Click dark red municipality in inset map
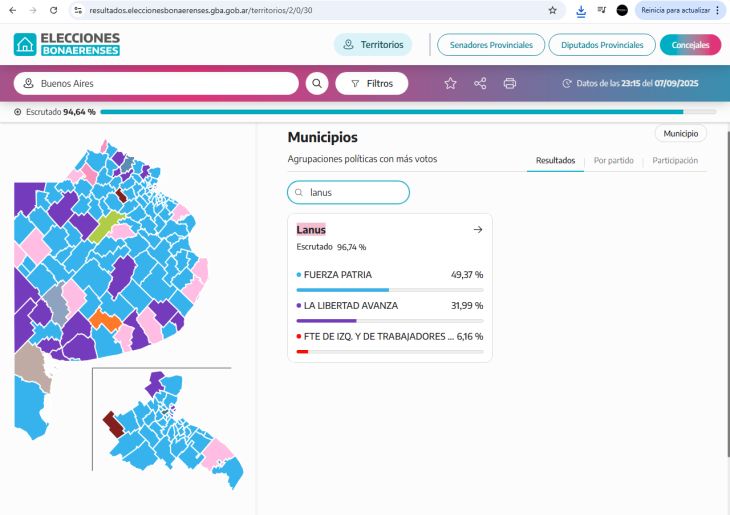 pyautogui.click(x=113, y=424)
